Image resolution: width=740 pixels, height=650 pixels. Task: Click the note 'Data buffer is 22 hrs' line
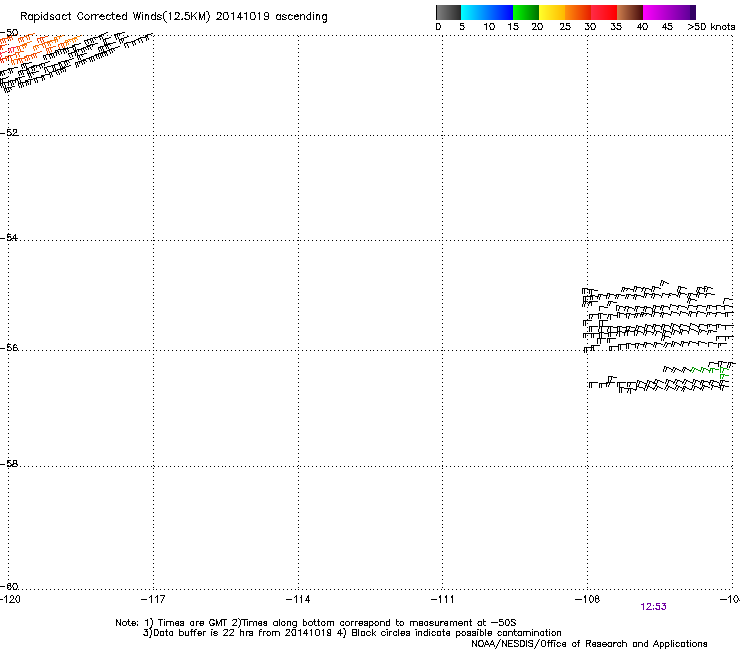coord(352,633)
